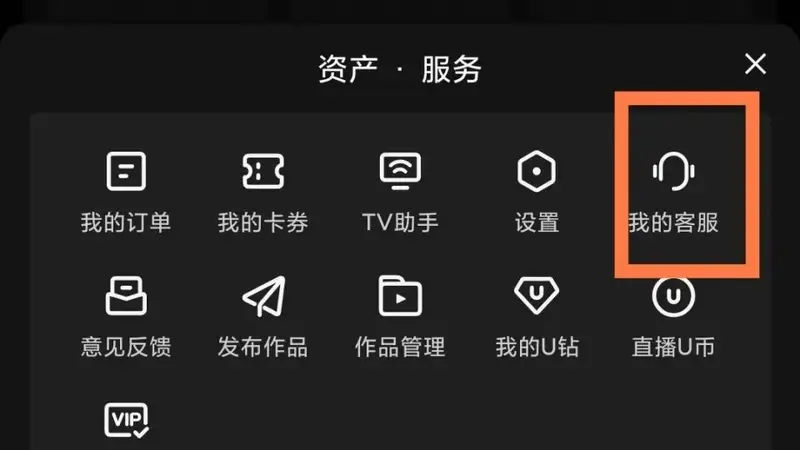Contact support via the headset icon
800x450 pixels.
point(673,171)
